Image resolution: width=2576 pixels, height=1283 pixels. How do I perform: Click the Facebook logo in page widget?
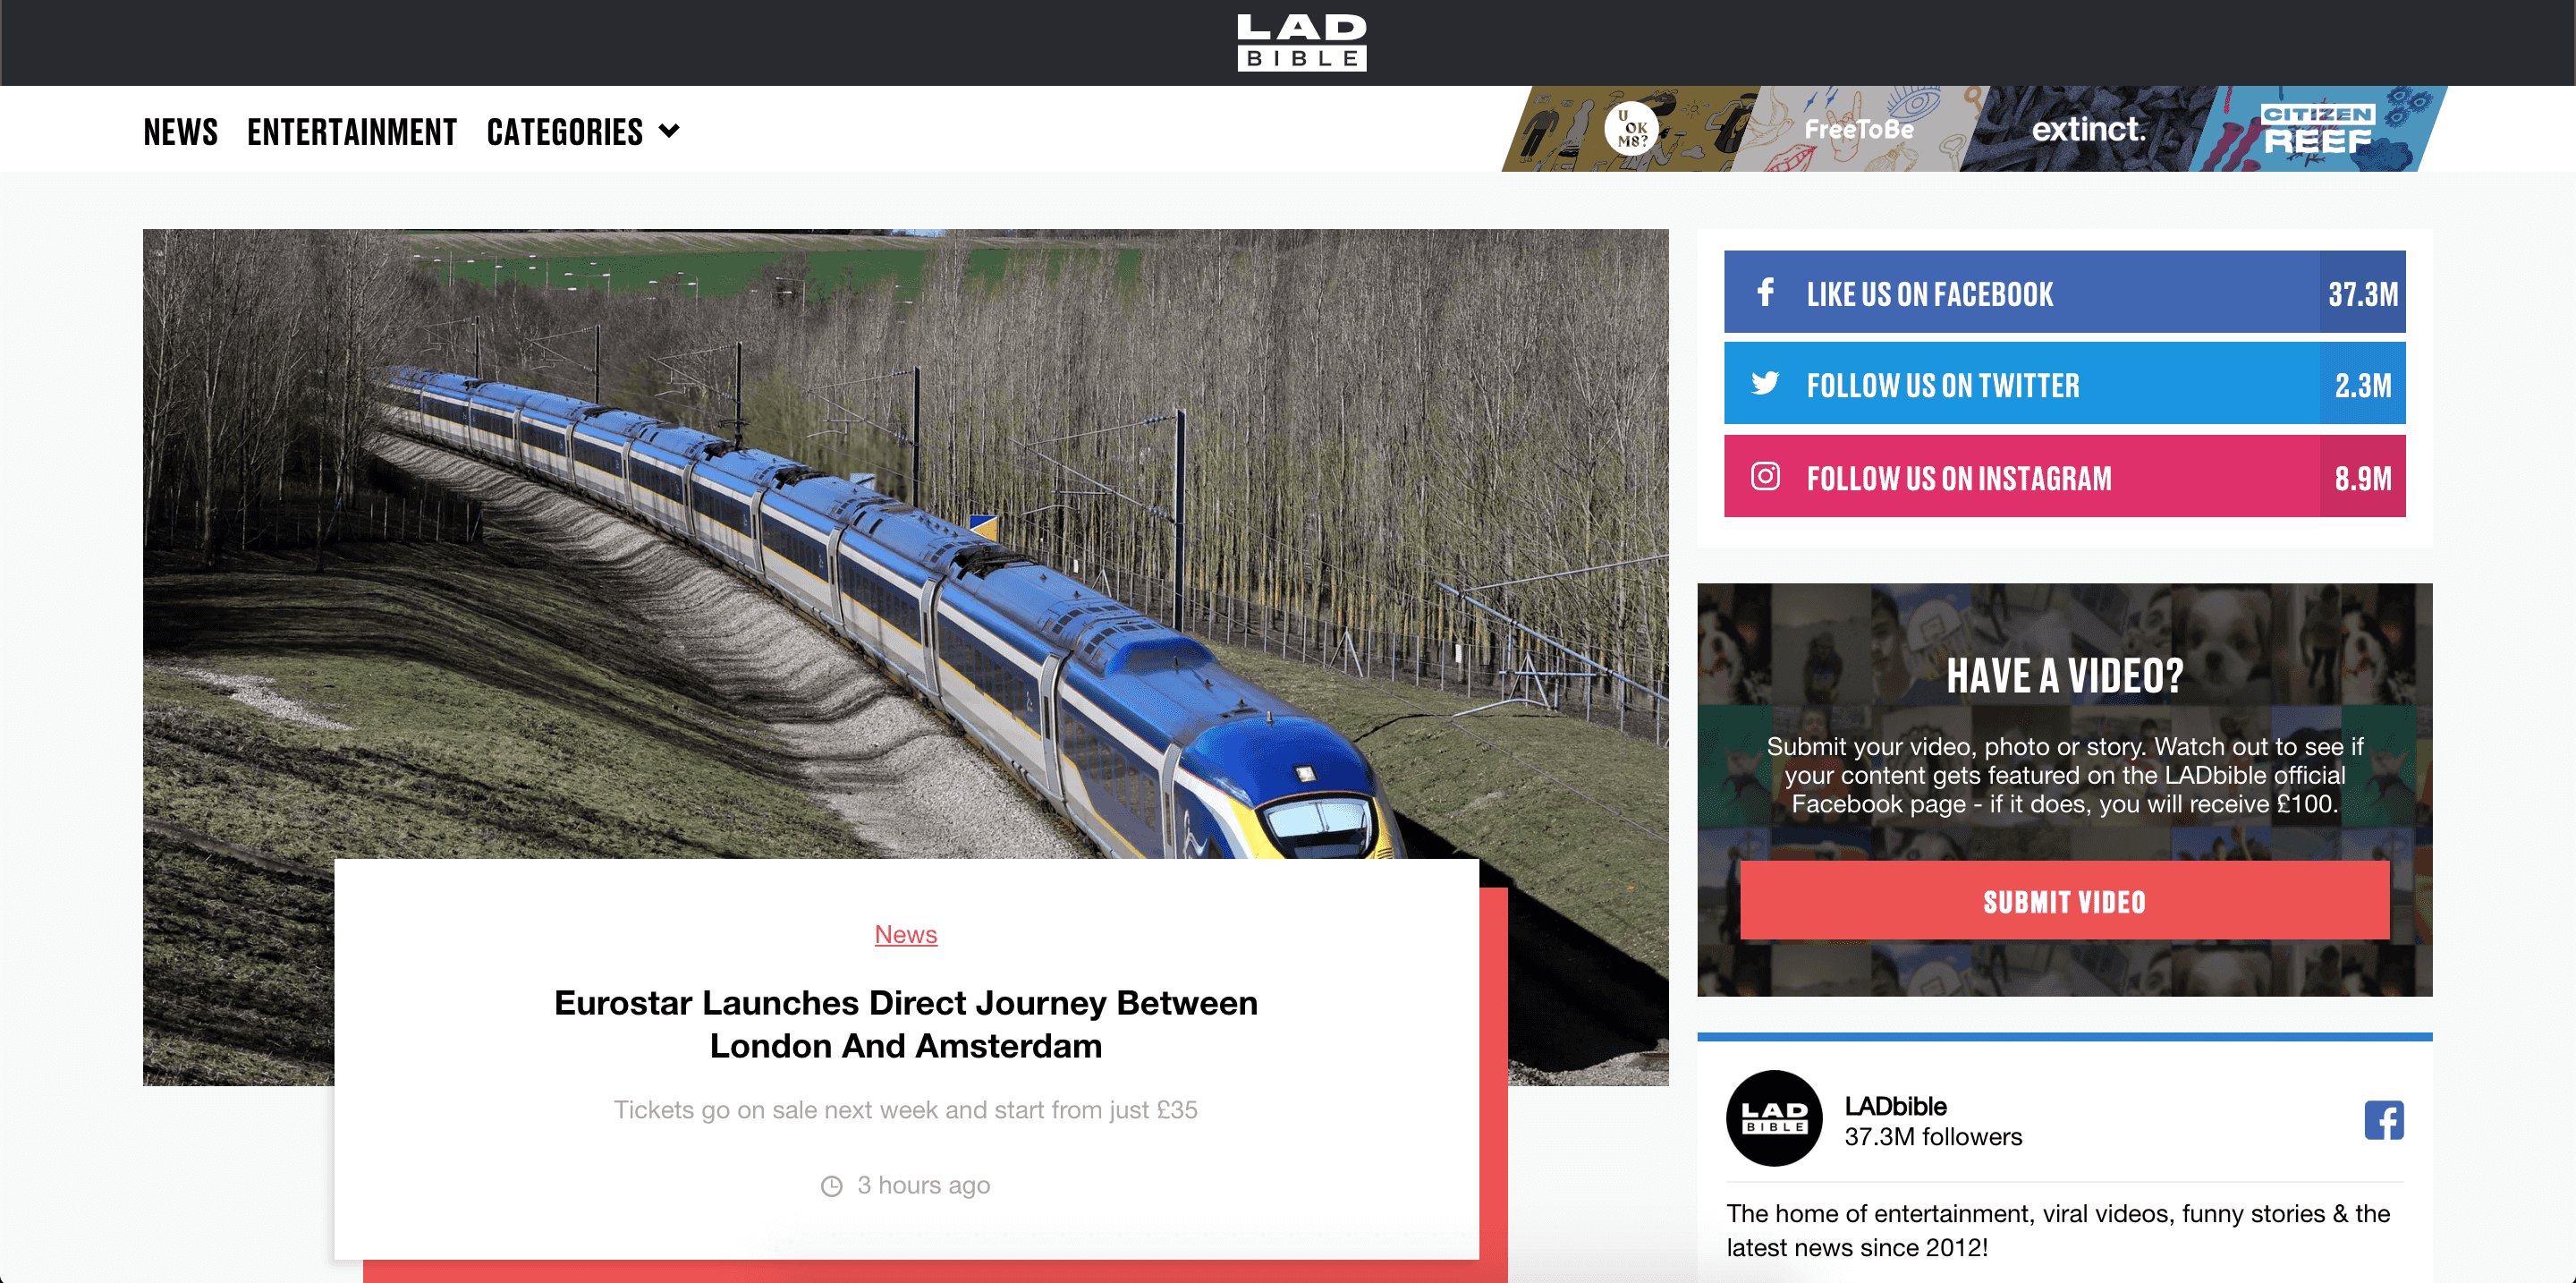2383,1120
